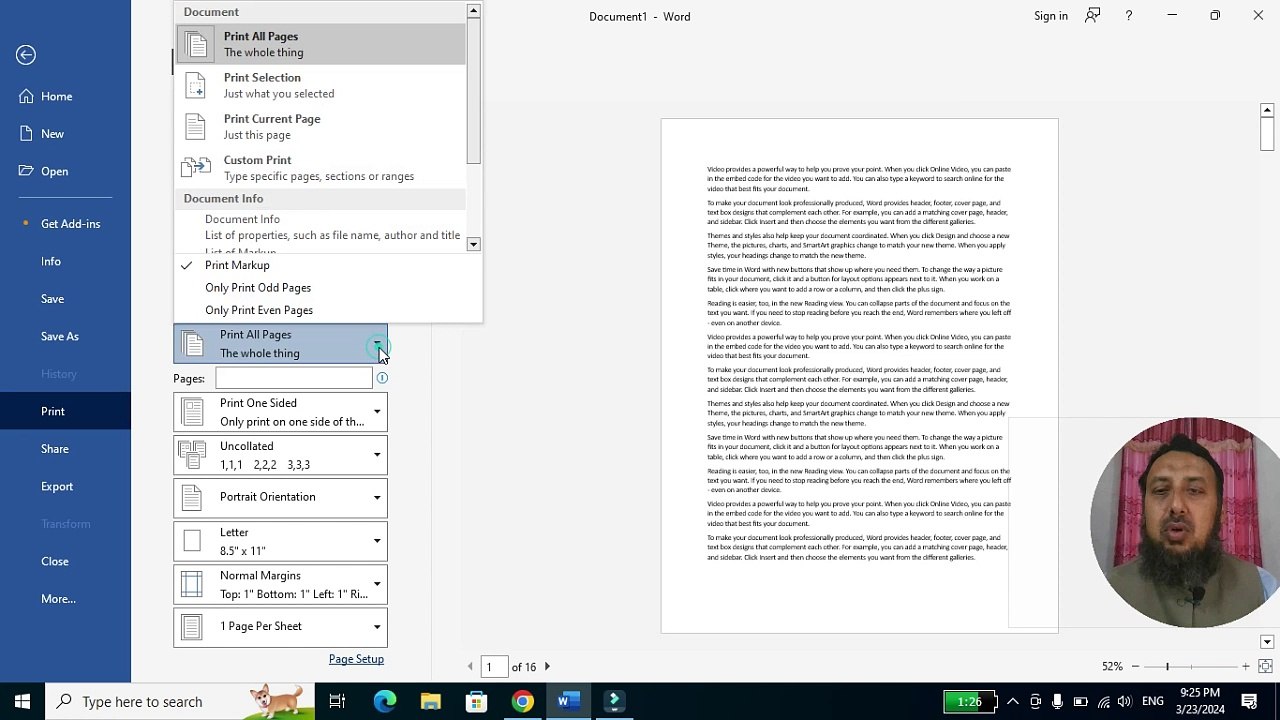Open the Normal Margins dropdown
1280x720 pixels.
tap(280, 584)
